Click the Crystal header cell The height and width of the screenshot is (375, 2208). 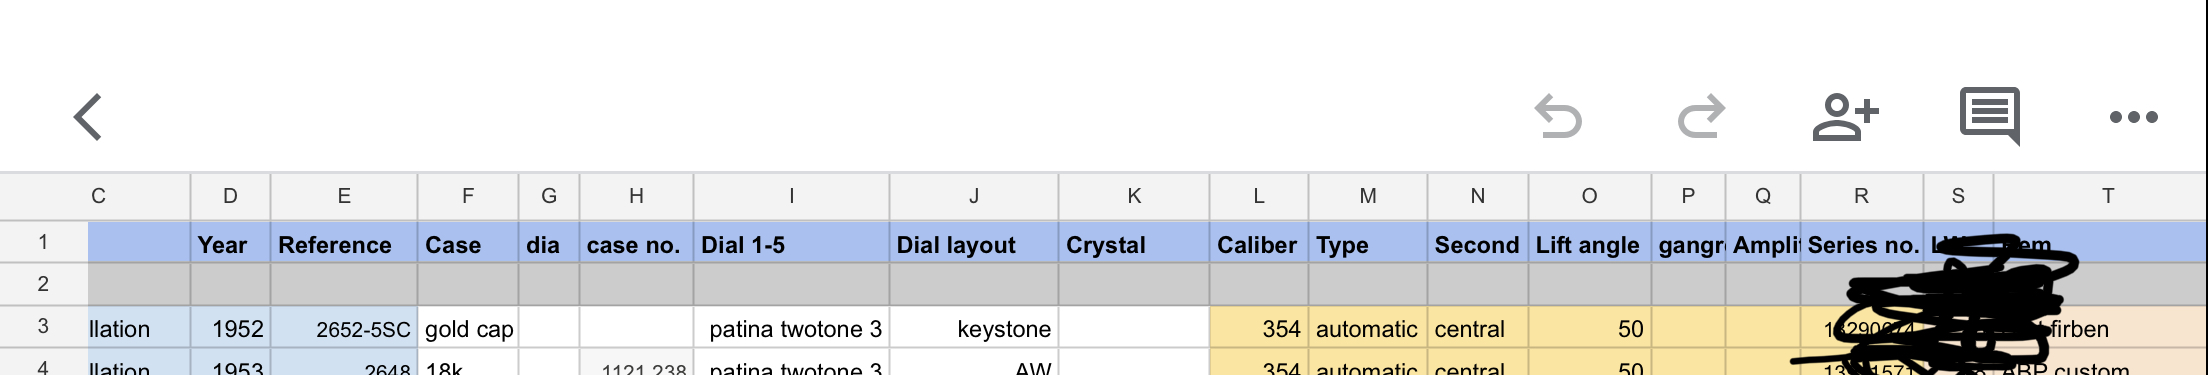1134,243
